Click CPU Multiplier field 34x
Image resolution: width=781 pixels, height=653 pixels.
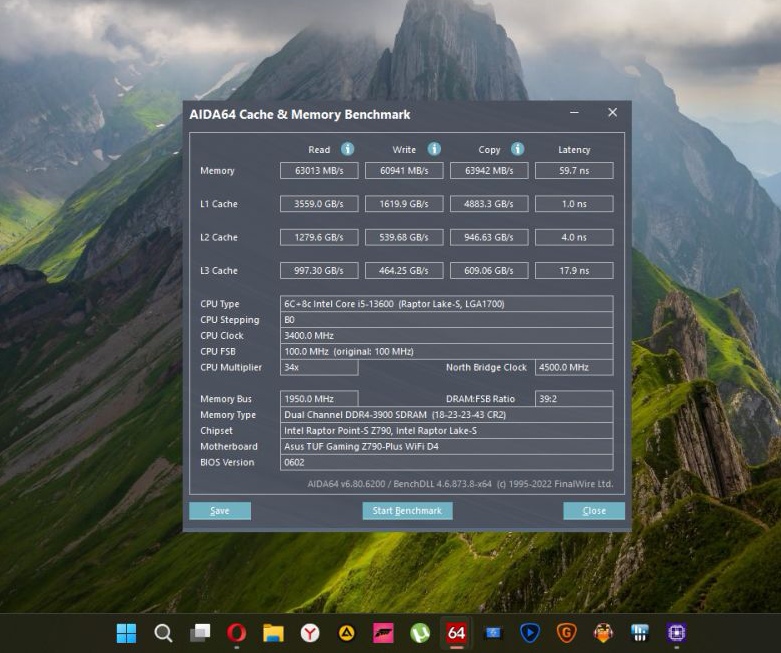[319, 367]
